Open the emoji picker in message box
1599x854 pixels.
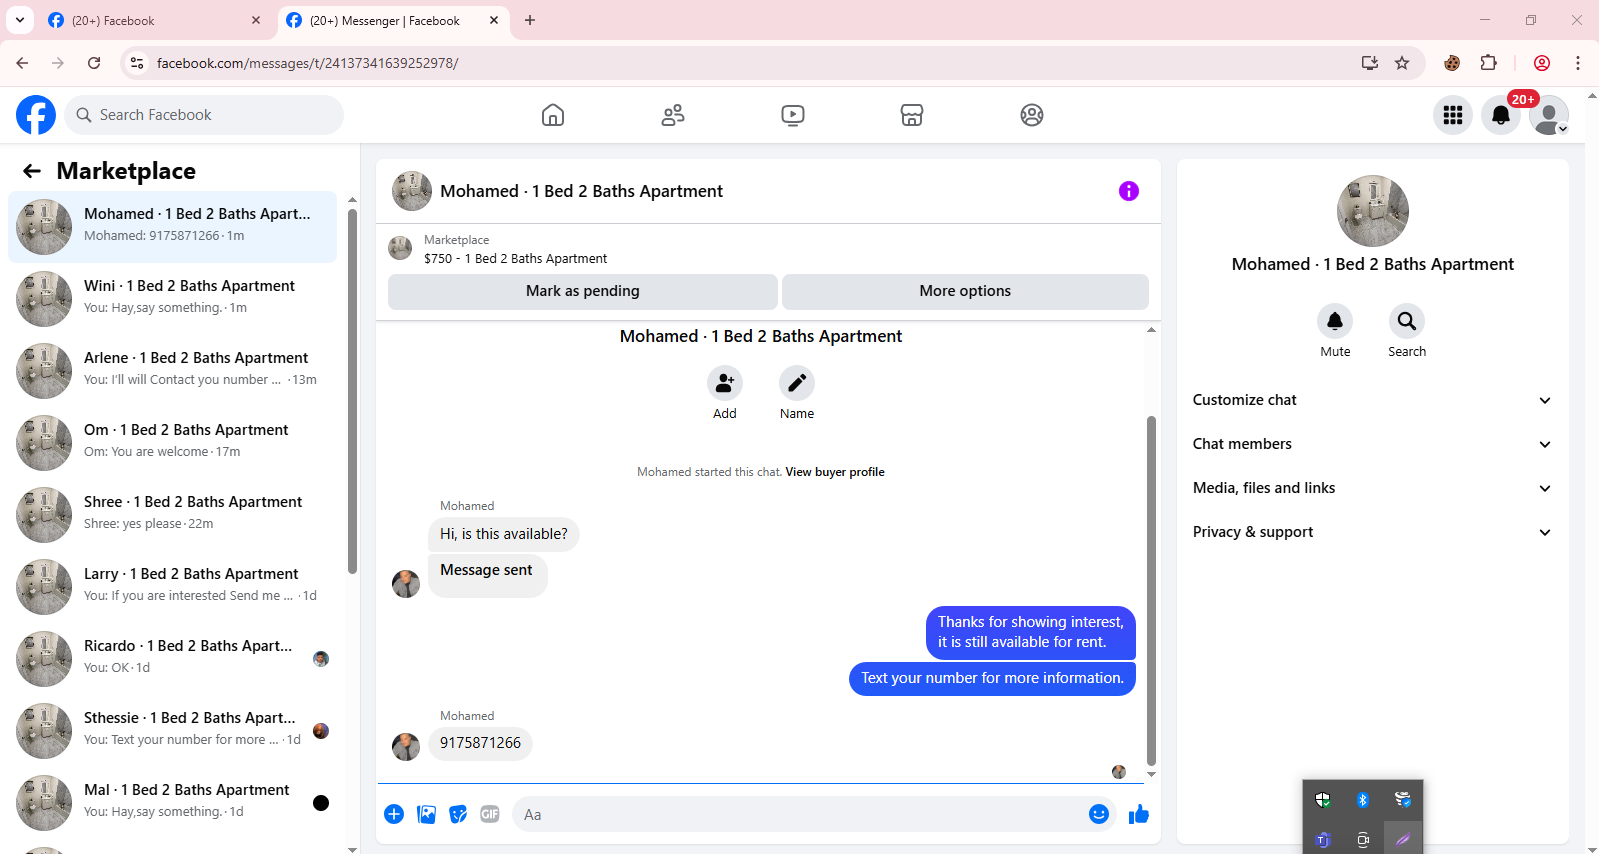click(x=1099, y=814)
